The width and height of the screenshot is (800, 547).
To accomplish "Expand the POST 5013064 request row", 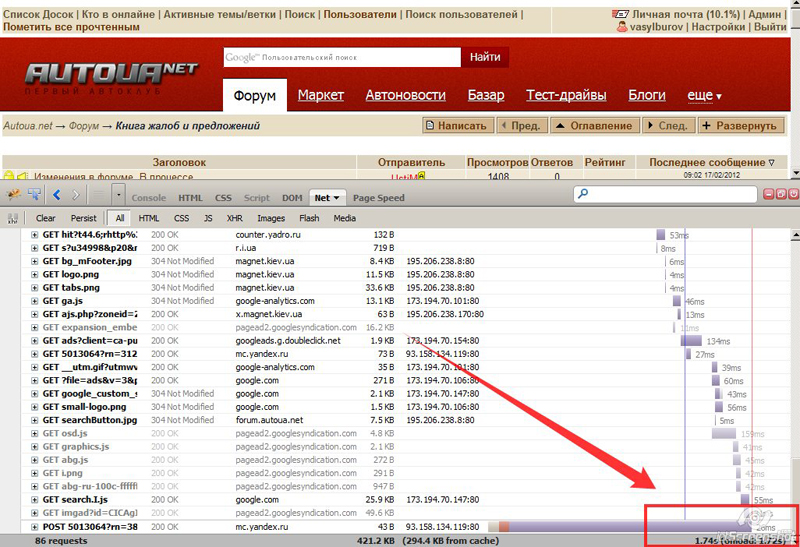I will pos(35,526).
